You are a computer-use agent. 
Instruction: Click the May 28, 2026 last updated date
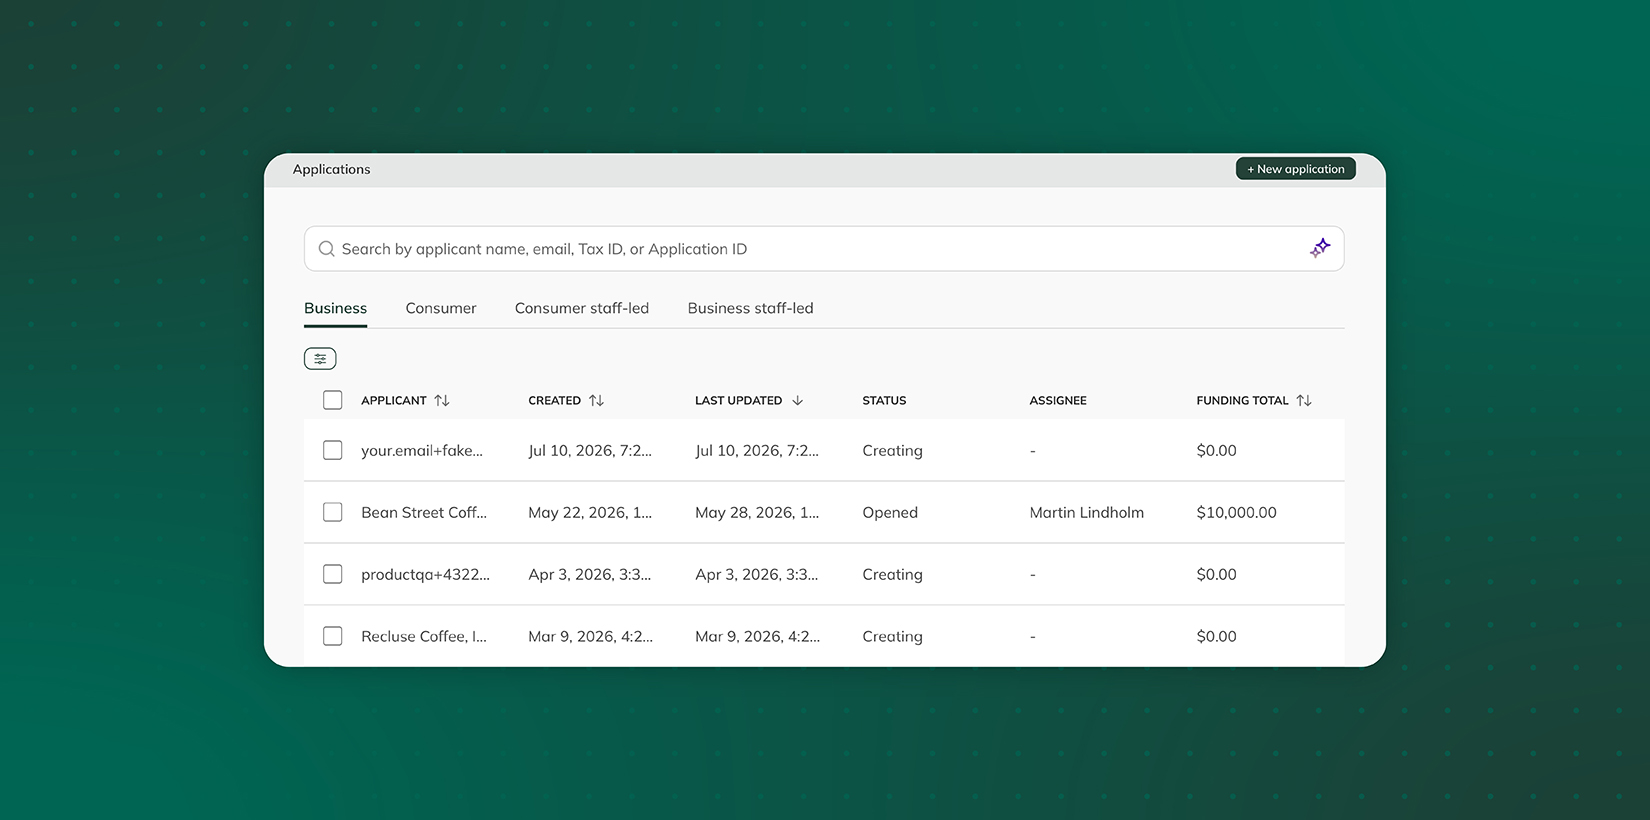pyautogui.click(x=757, y=513)
